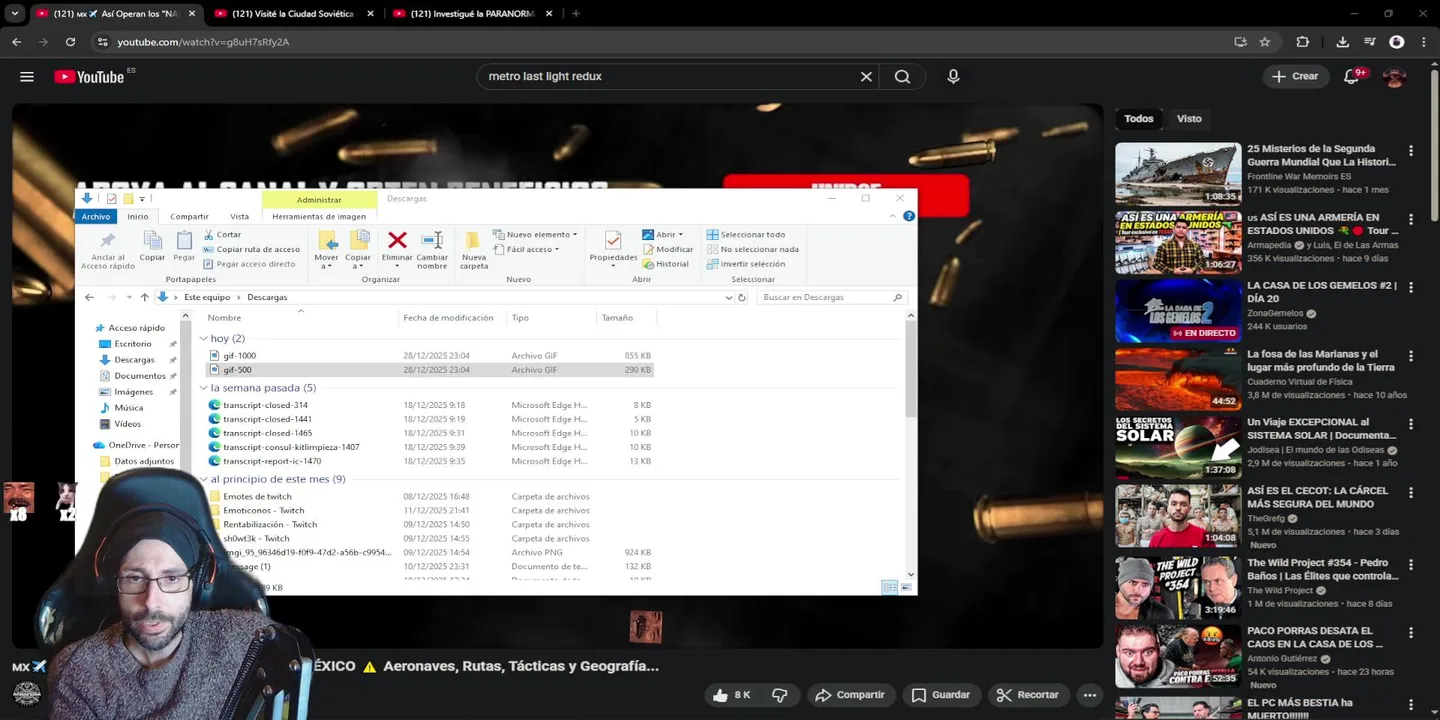Expand the address bar history dropdown

pyautogui.click(x=728, y=297)
